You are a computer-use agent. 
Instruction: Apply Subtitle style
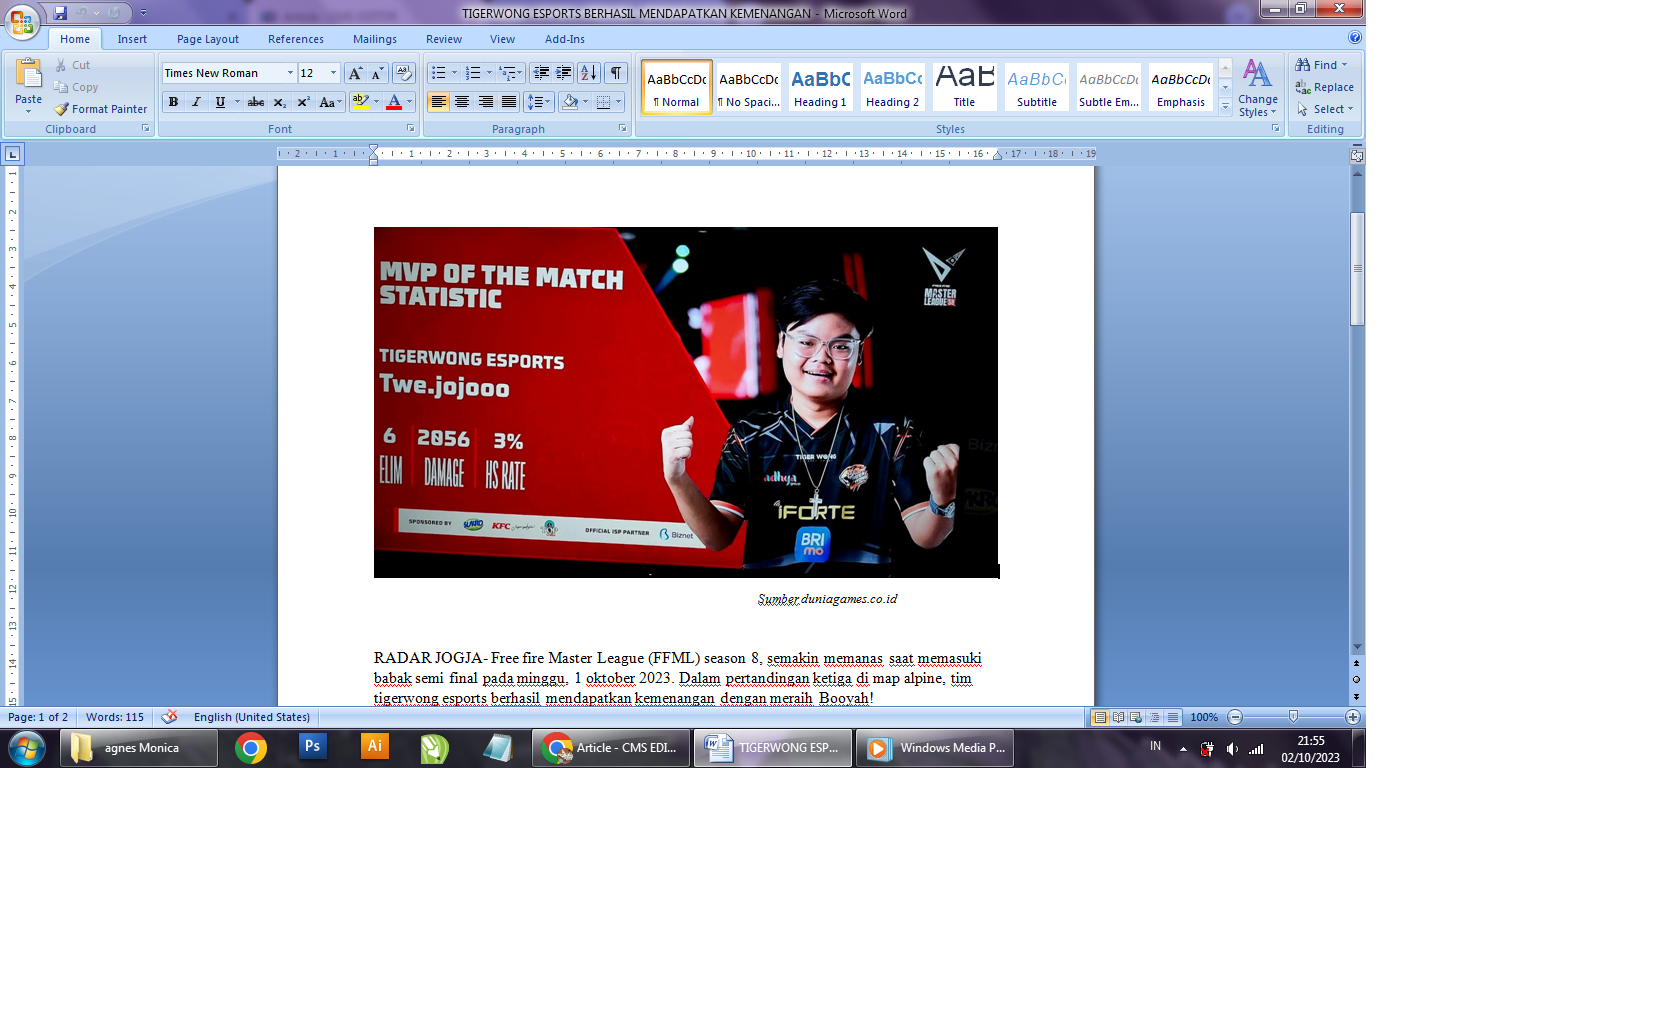coord(1037,87)
